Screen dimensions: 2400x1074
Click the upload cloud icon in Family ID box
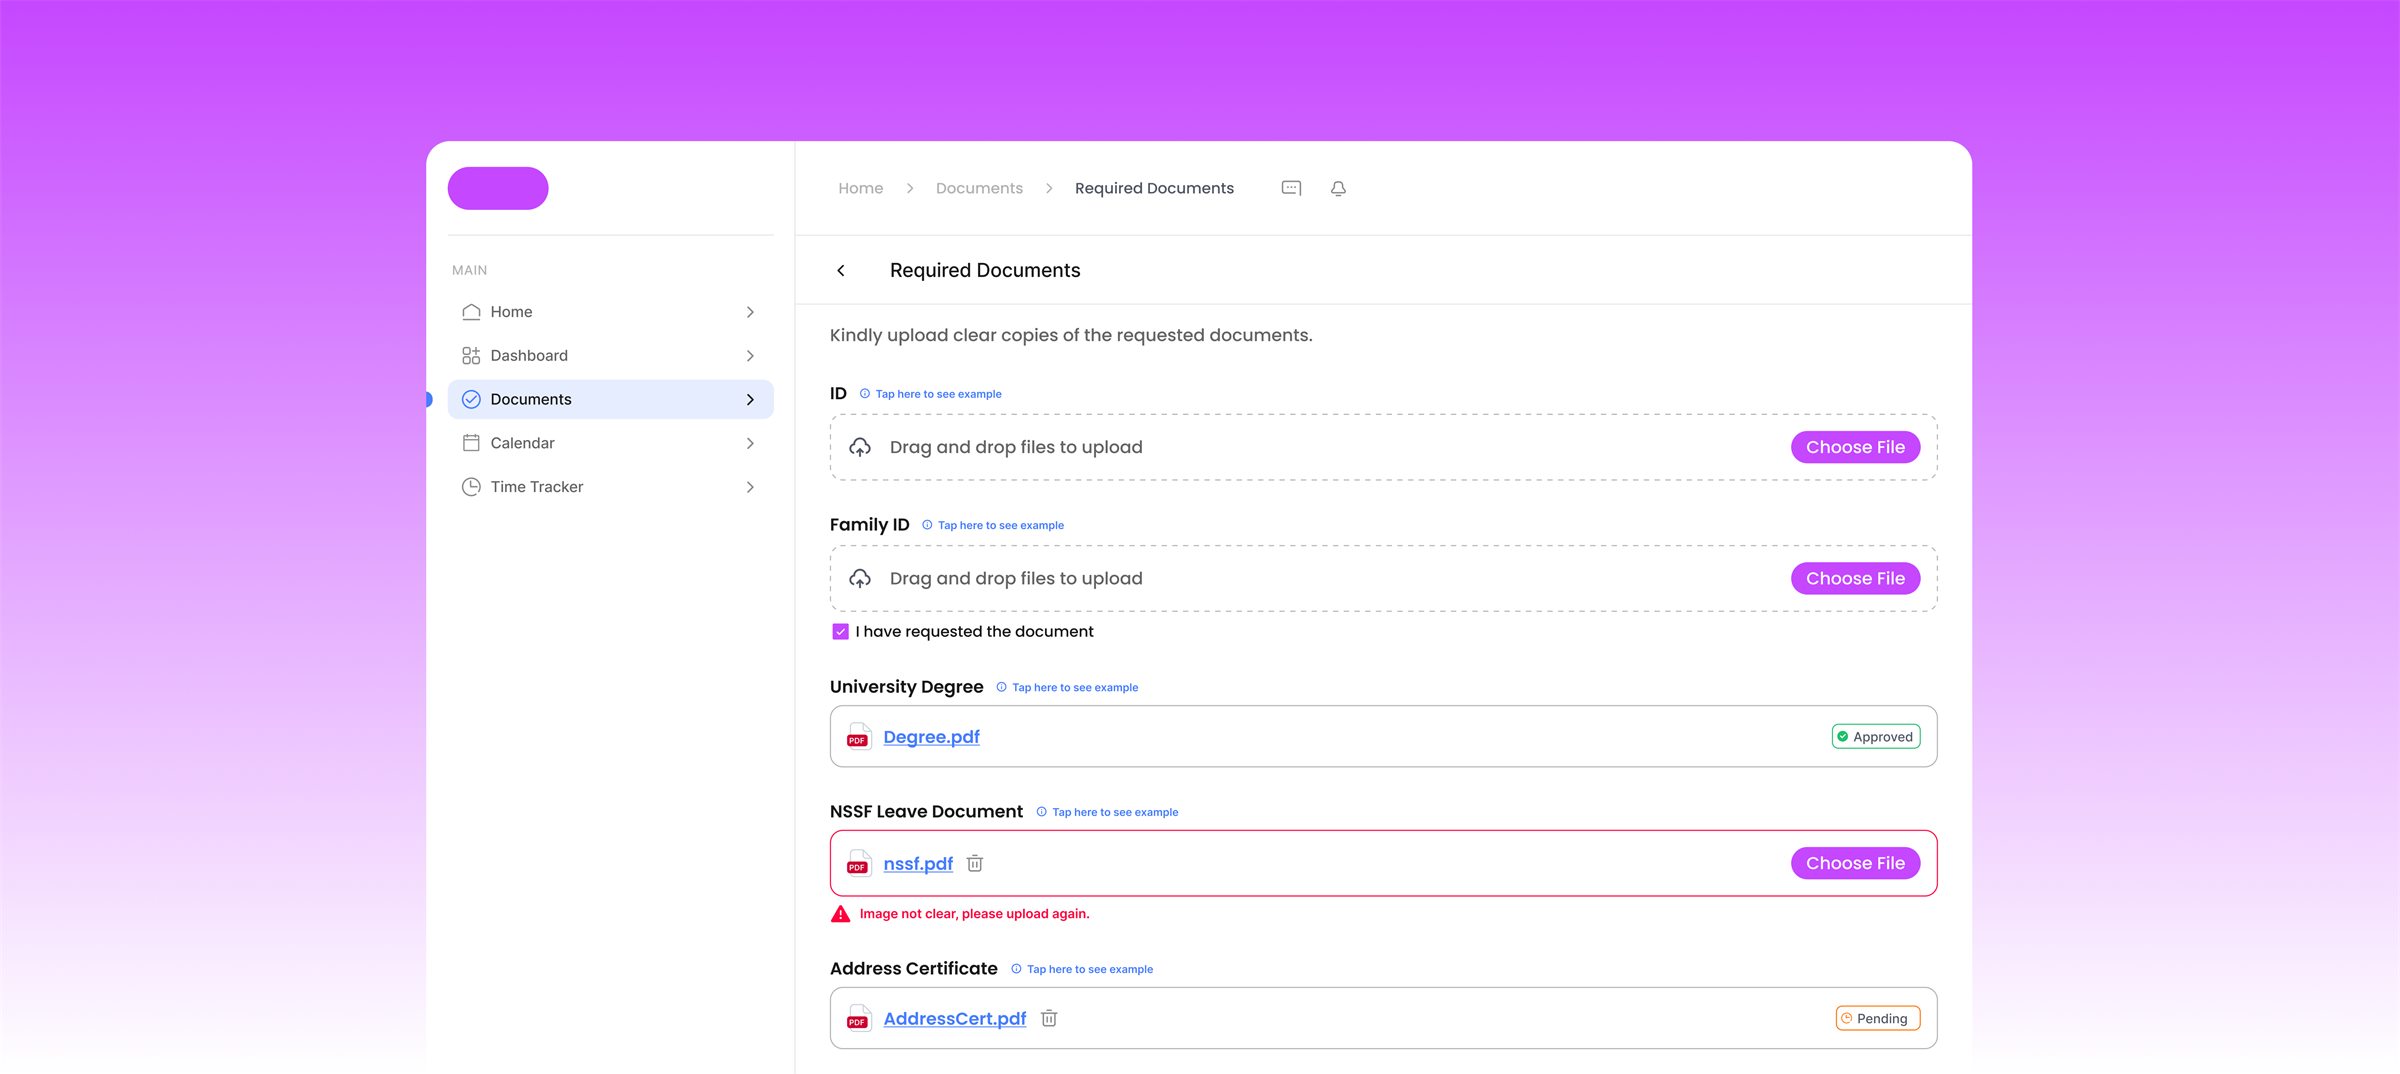tap(860, 578)
